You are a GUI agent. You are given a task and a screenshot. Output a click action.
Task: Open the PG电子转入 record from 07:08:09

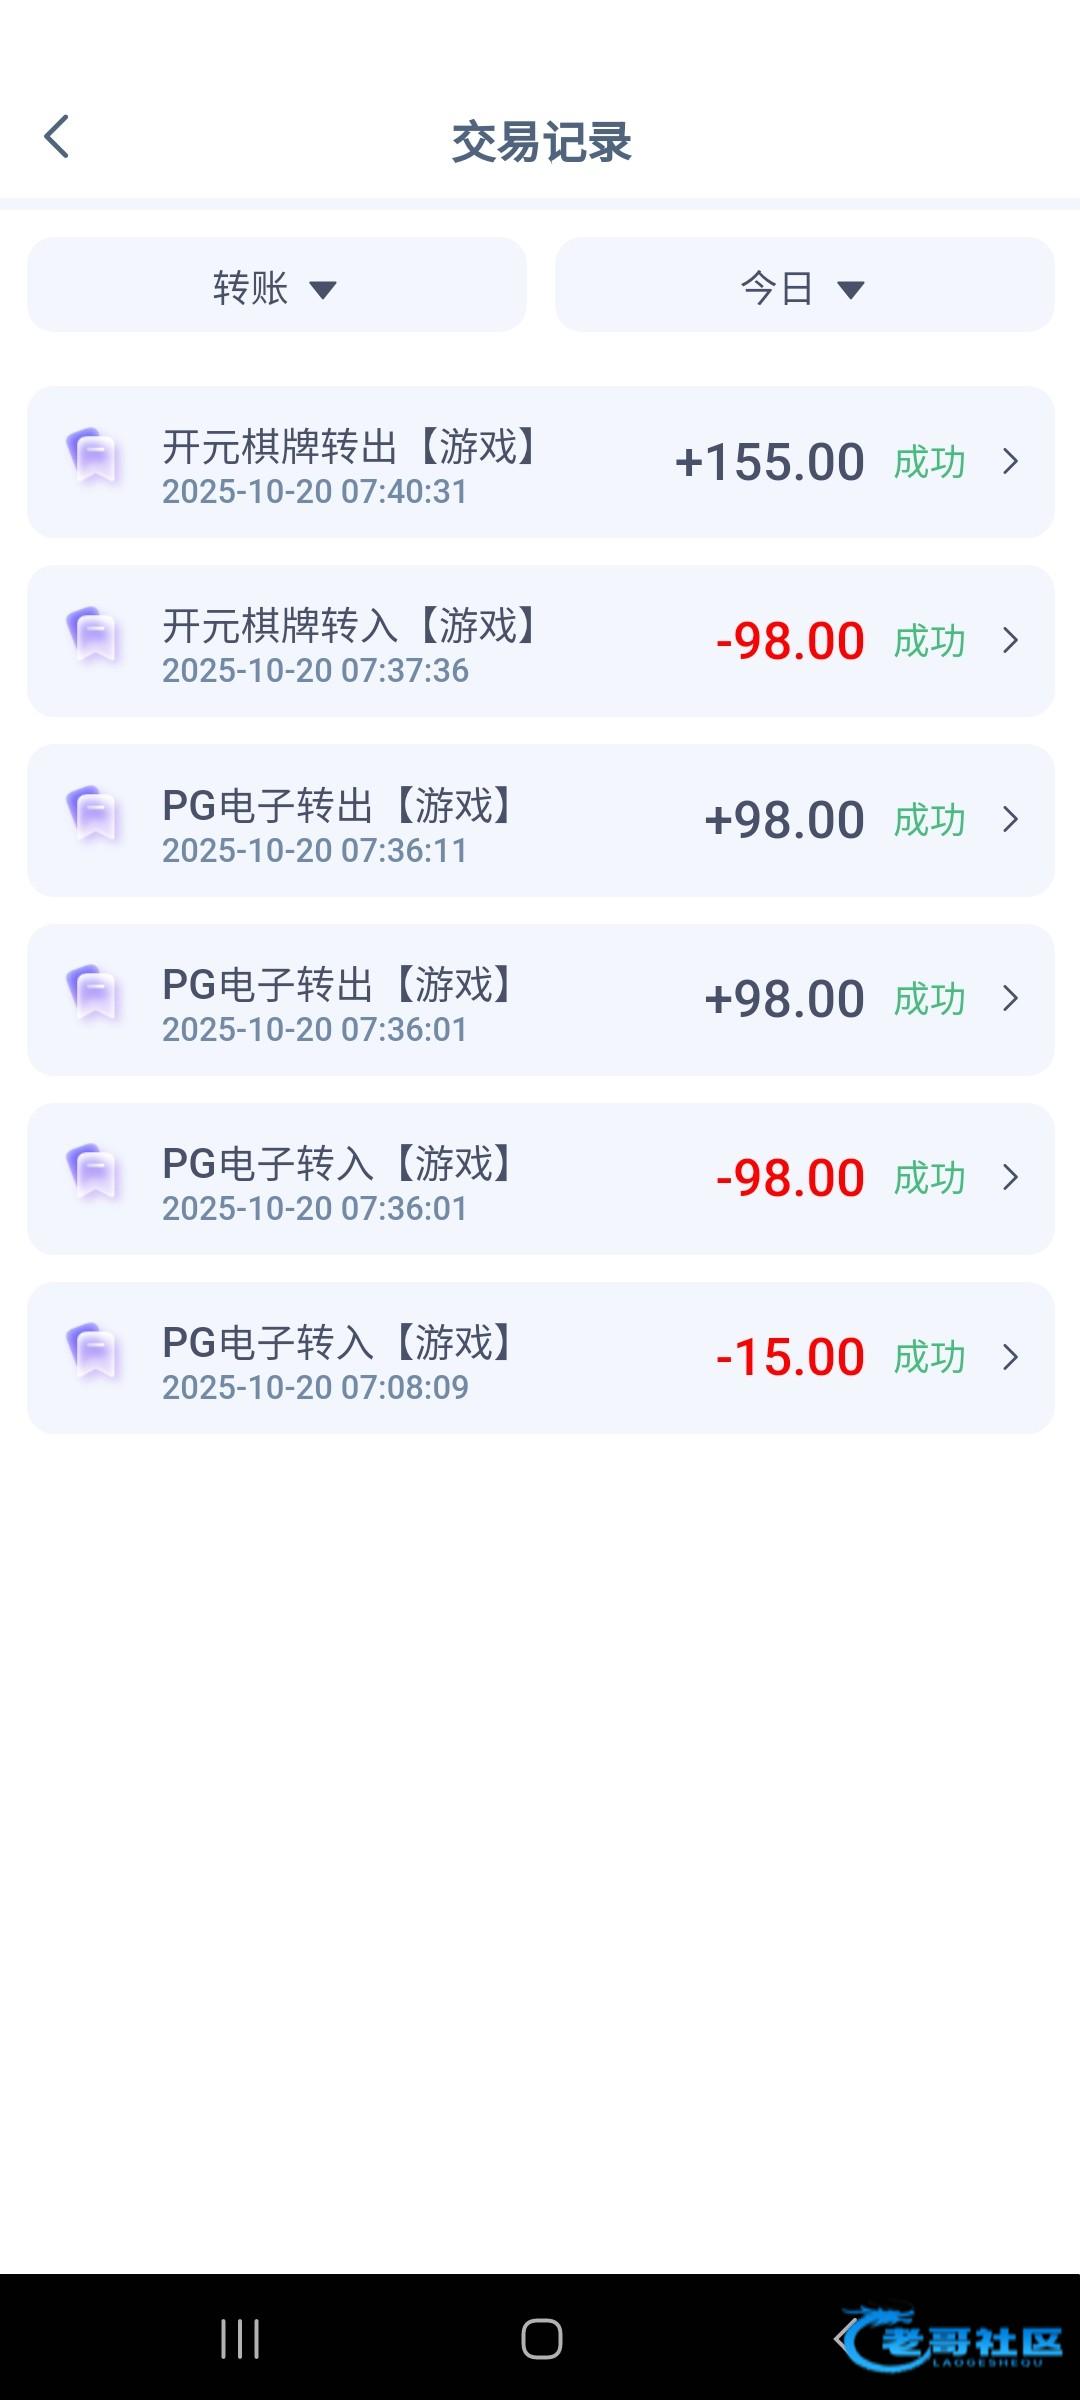click(x=338, y=1343)
